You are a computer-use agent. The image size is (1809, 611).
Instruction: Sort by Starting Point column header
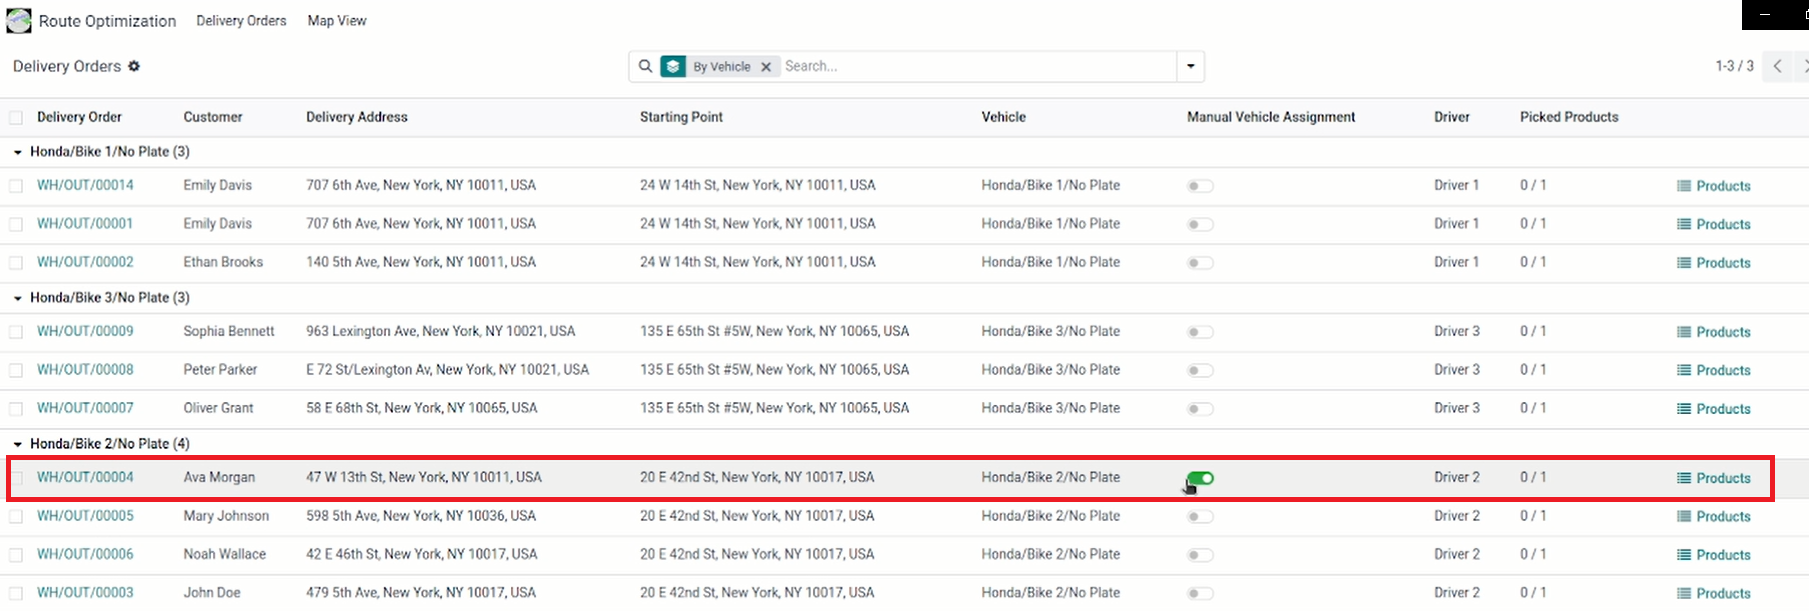681,117
